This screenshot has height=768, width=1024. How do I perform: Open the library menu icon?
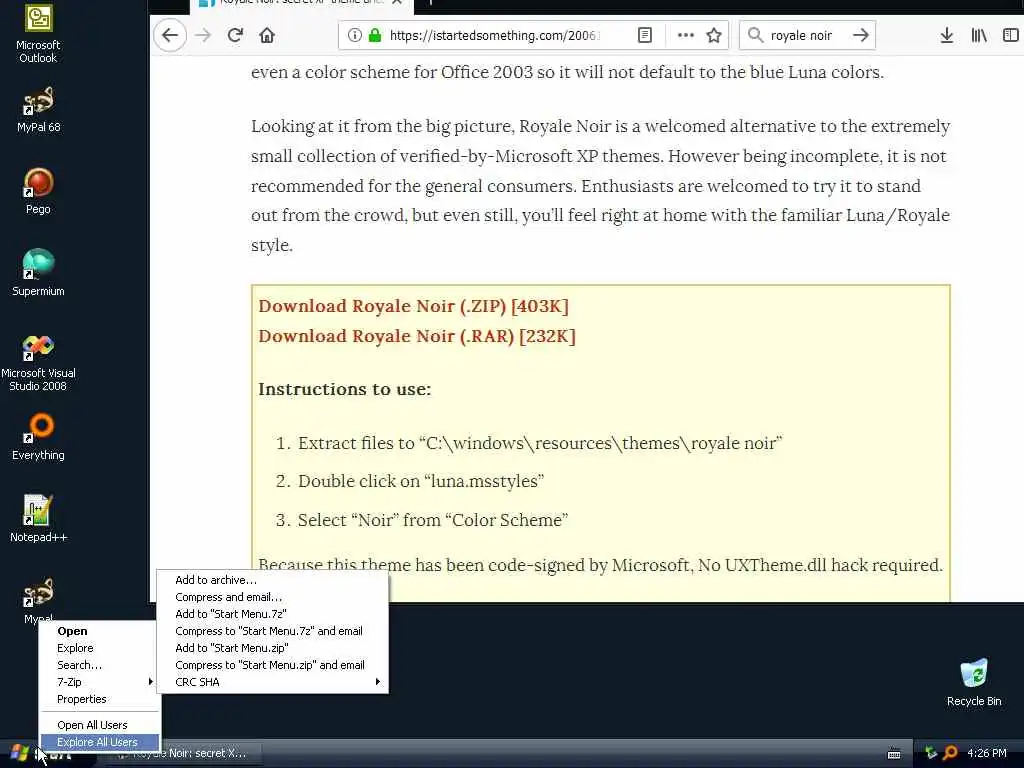(979, 35)
